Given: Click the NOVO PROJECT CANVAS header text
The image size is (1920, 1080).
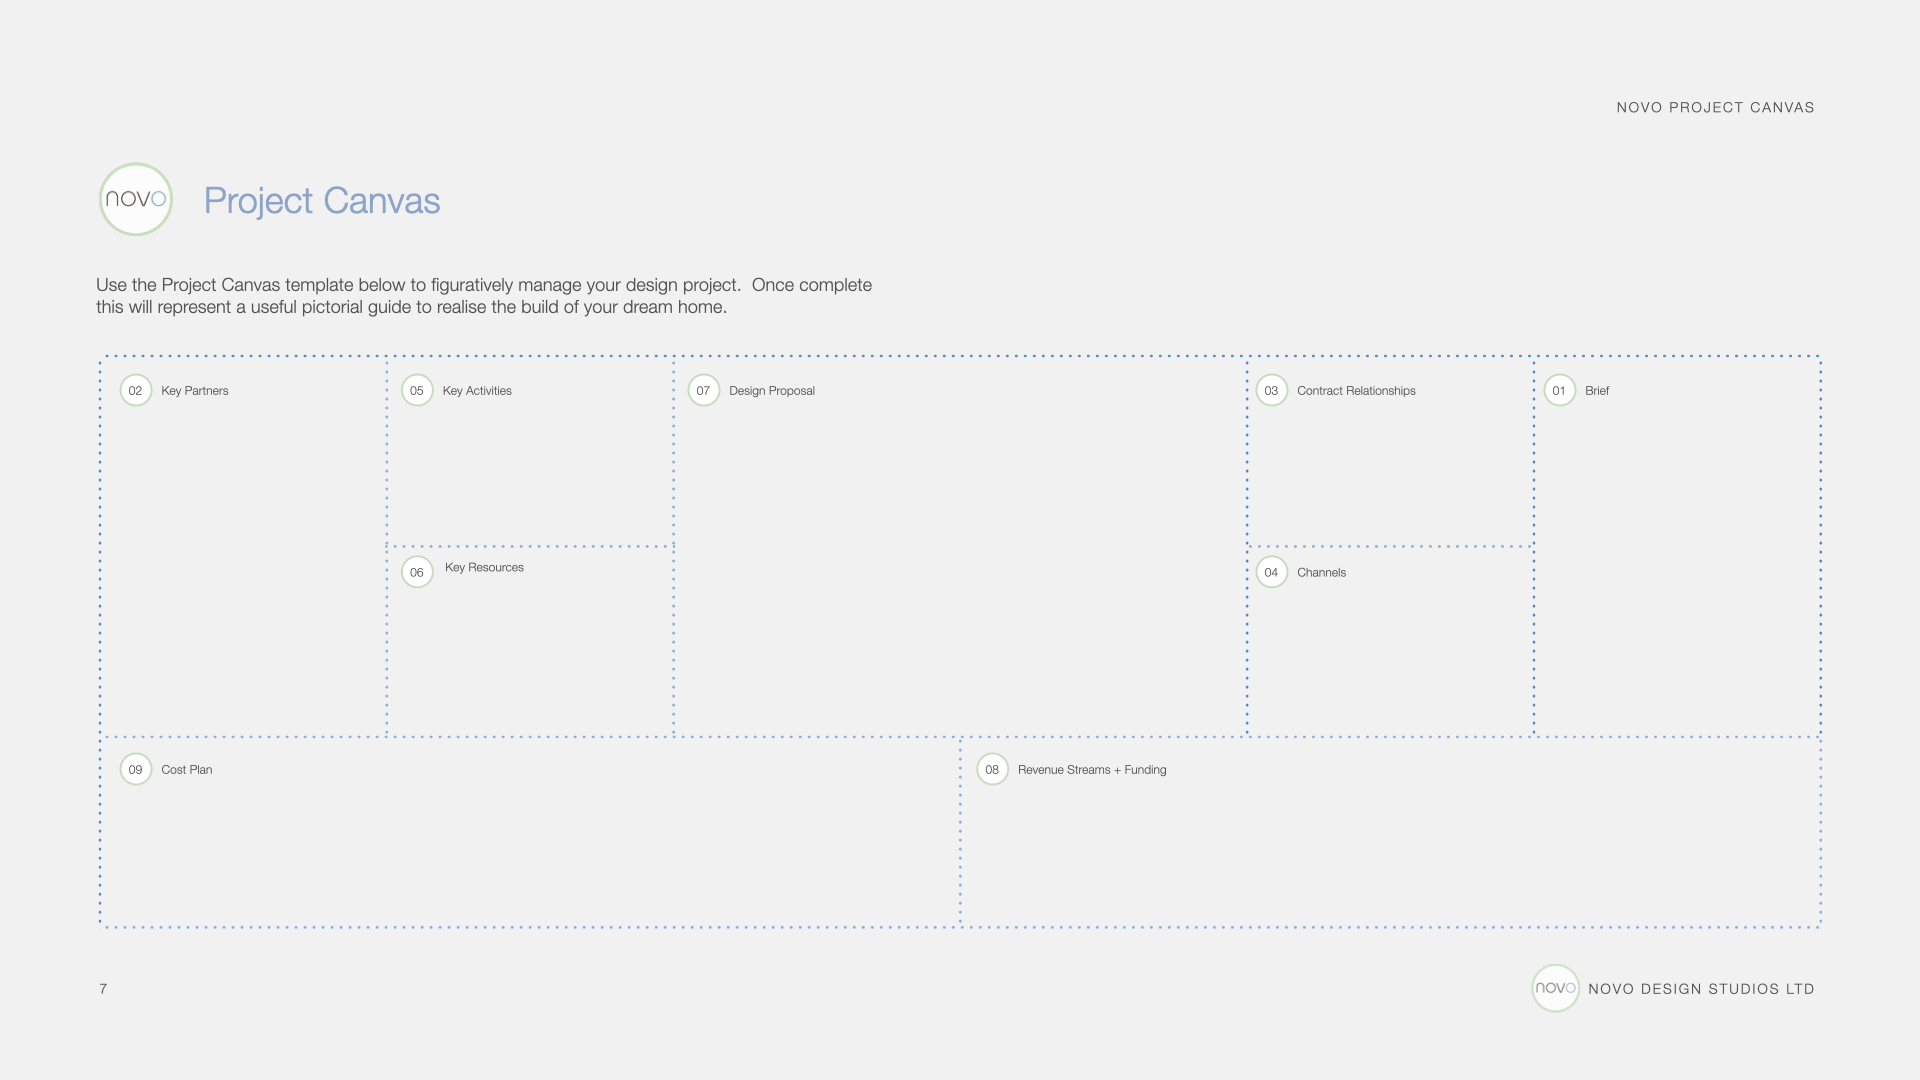Looking at the screenshot, I should tap(1715, 108).
